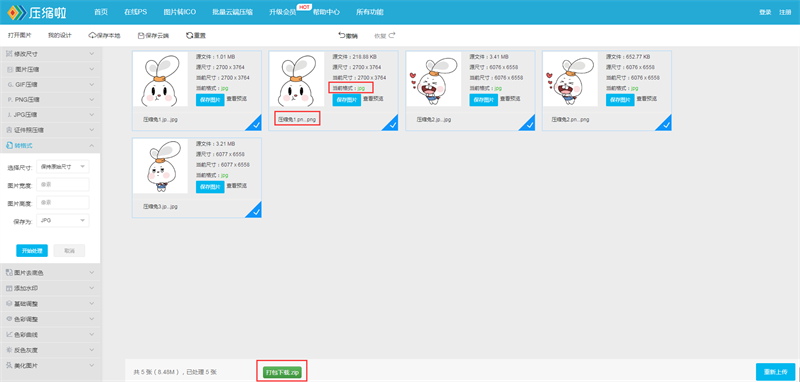800x382 pixels.
Task: Expand the 基础调整 section chevron
Action: point(91,303)
